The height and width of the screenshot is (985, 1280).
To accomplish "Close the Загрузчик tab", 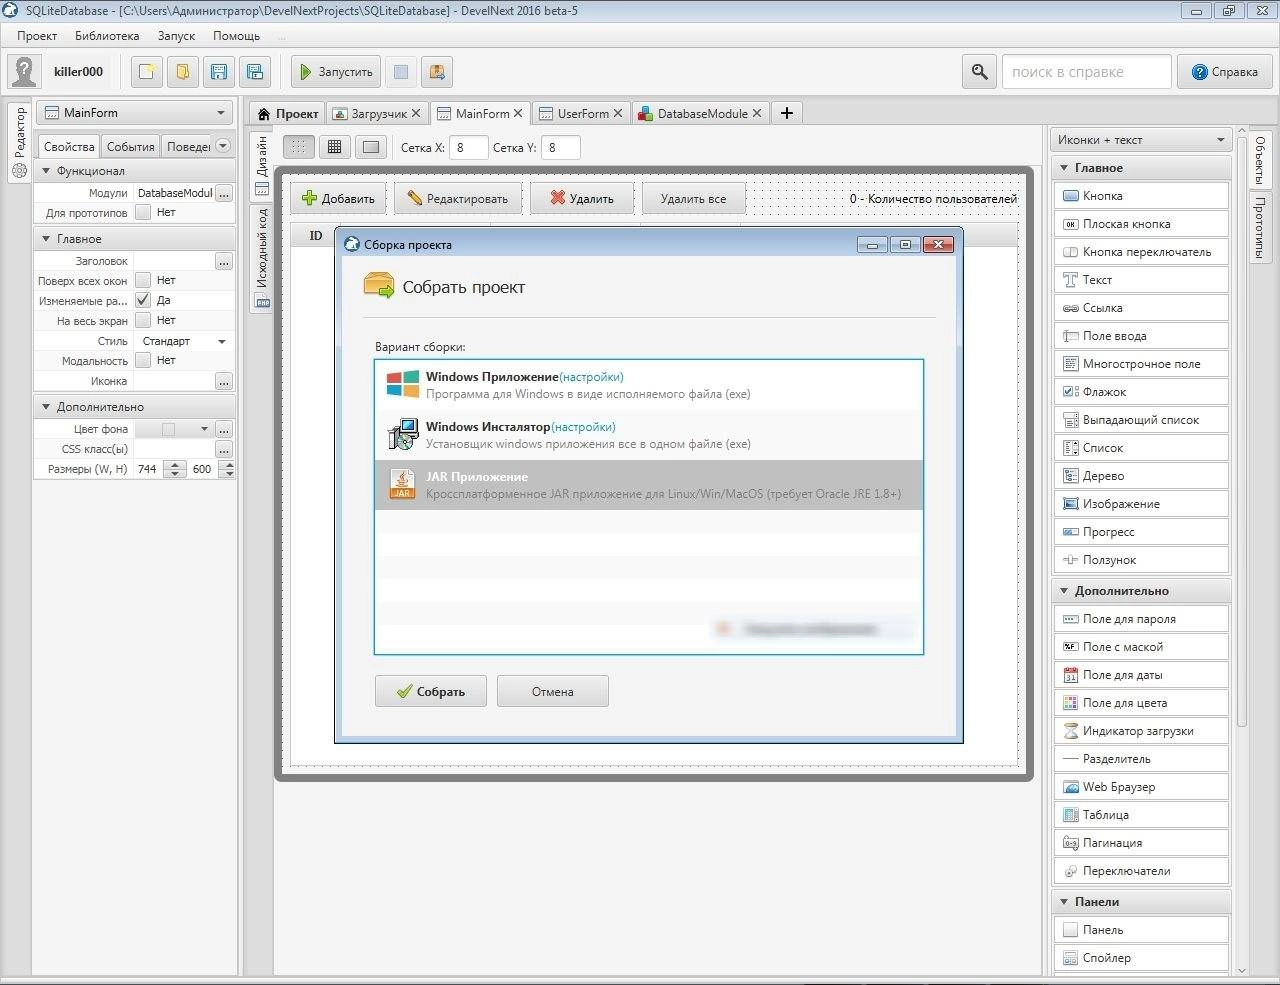I will tap(416, 113).
